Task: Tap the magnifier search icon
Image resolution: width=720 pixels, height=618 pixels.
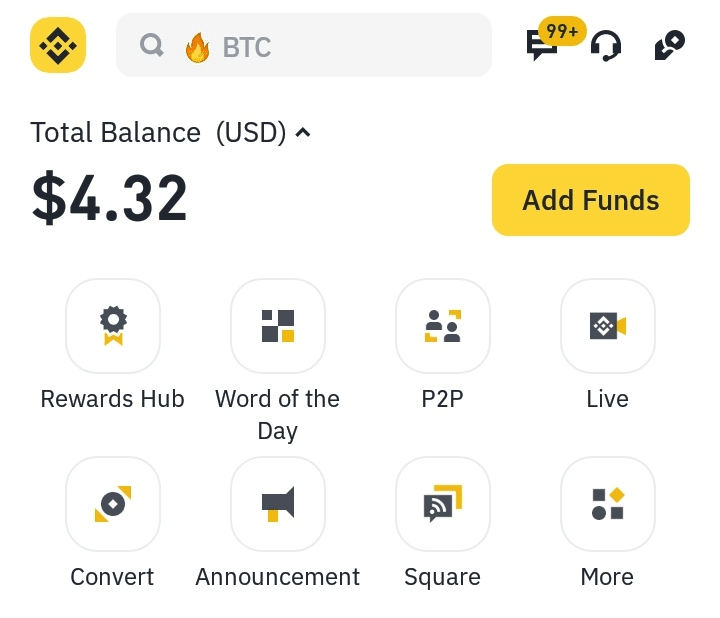Action: pyautogui.click(x=152, y=46)
